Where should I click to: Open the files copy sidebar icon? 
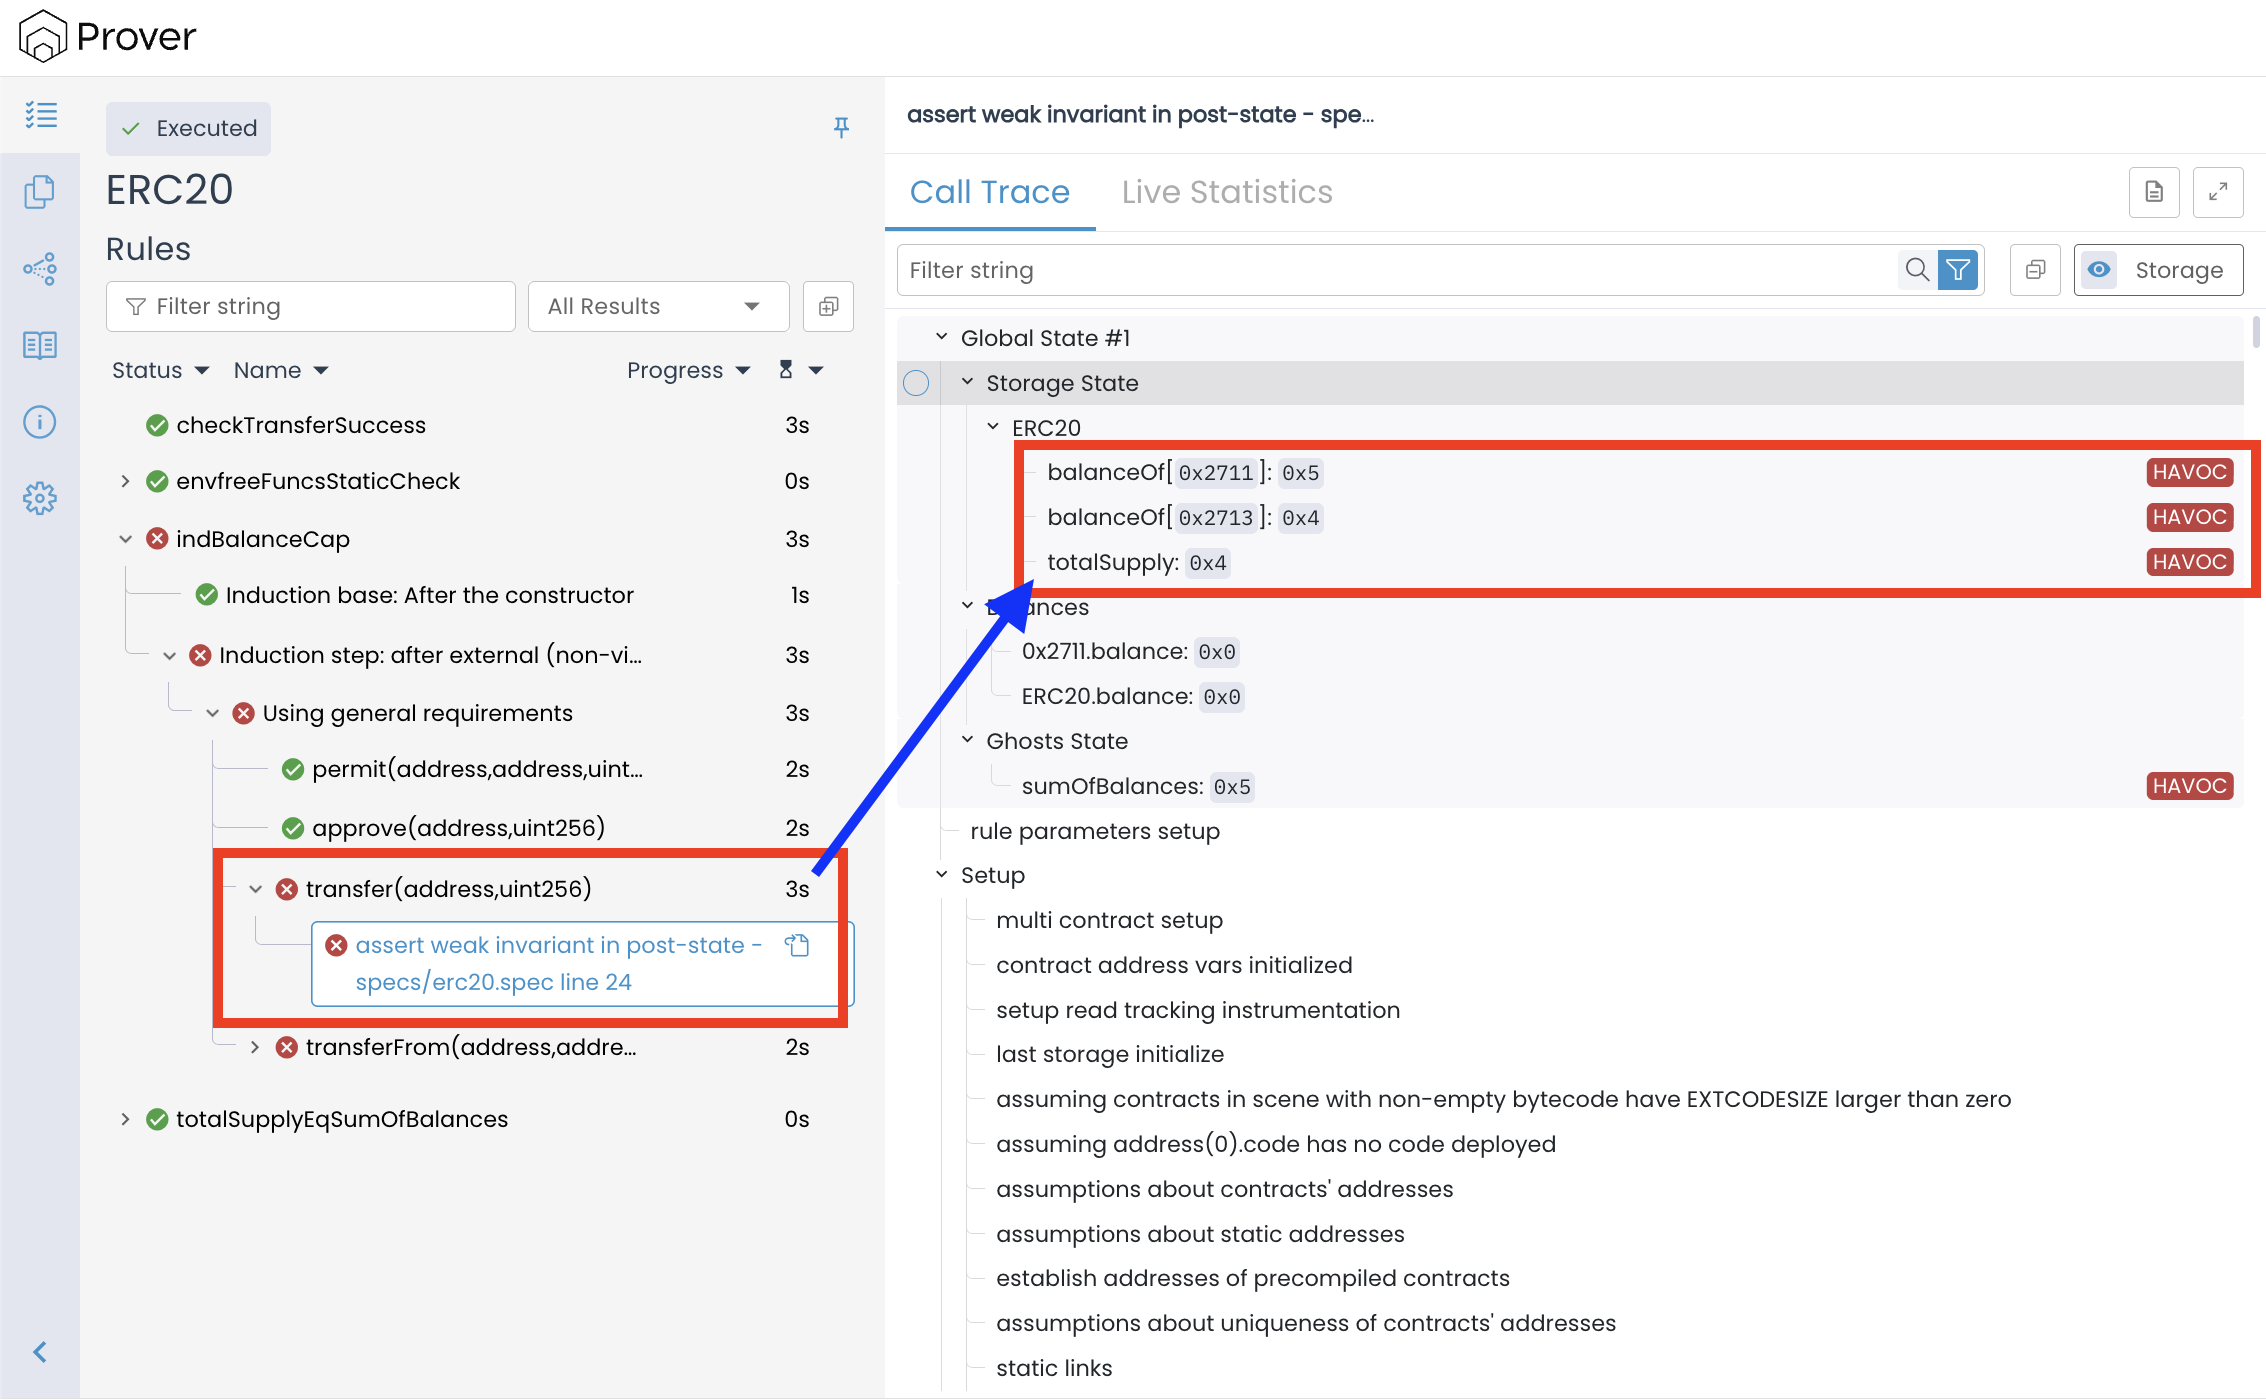40,192
